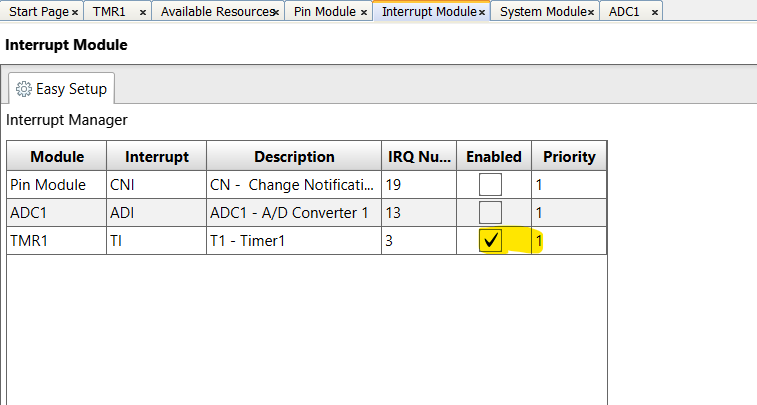Switch to the Pin Module tab
Screen dimensions: 757x405
[323, 12]
